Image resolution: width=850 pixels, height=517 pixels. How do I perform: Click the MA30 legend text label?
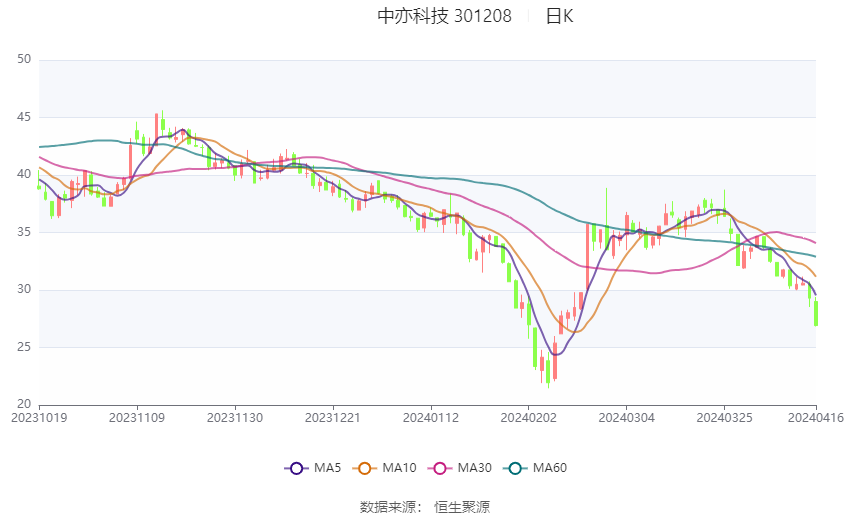475,468
